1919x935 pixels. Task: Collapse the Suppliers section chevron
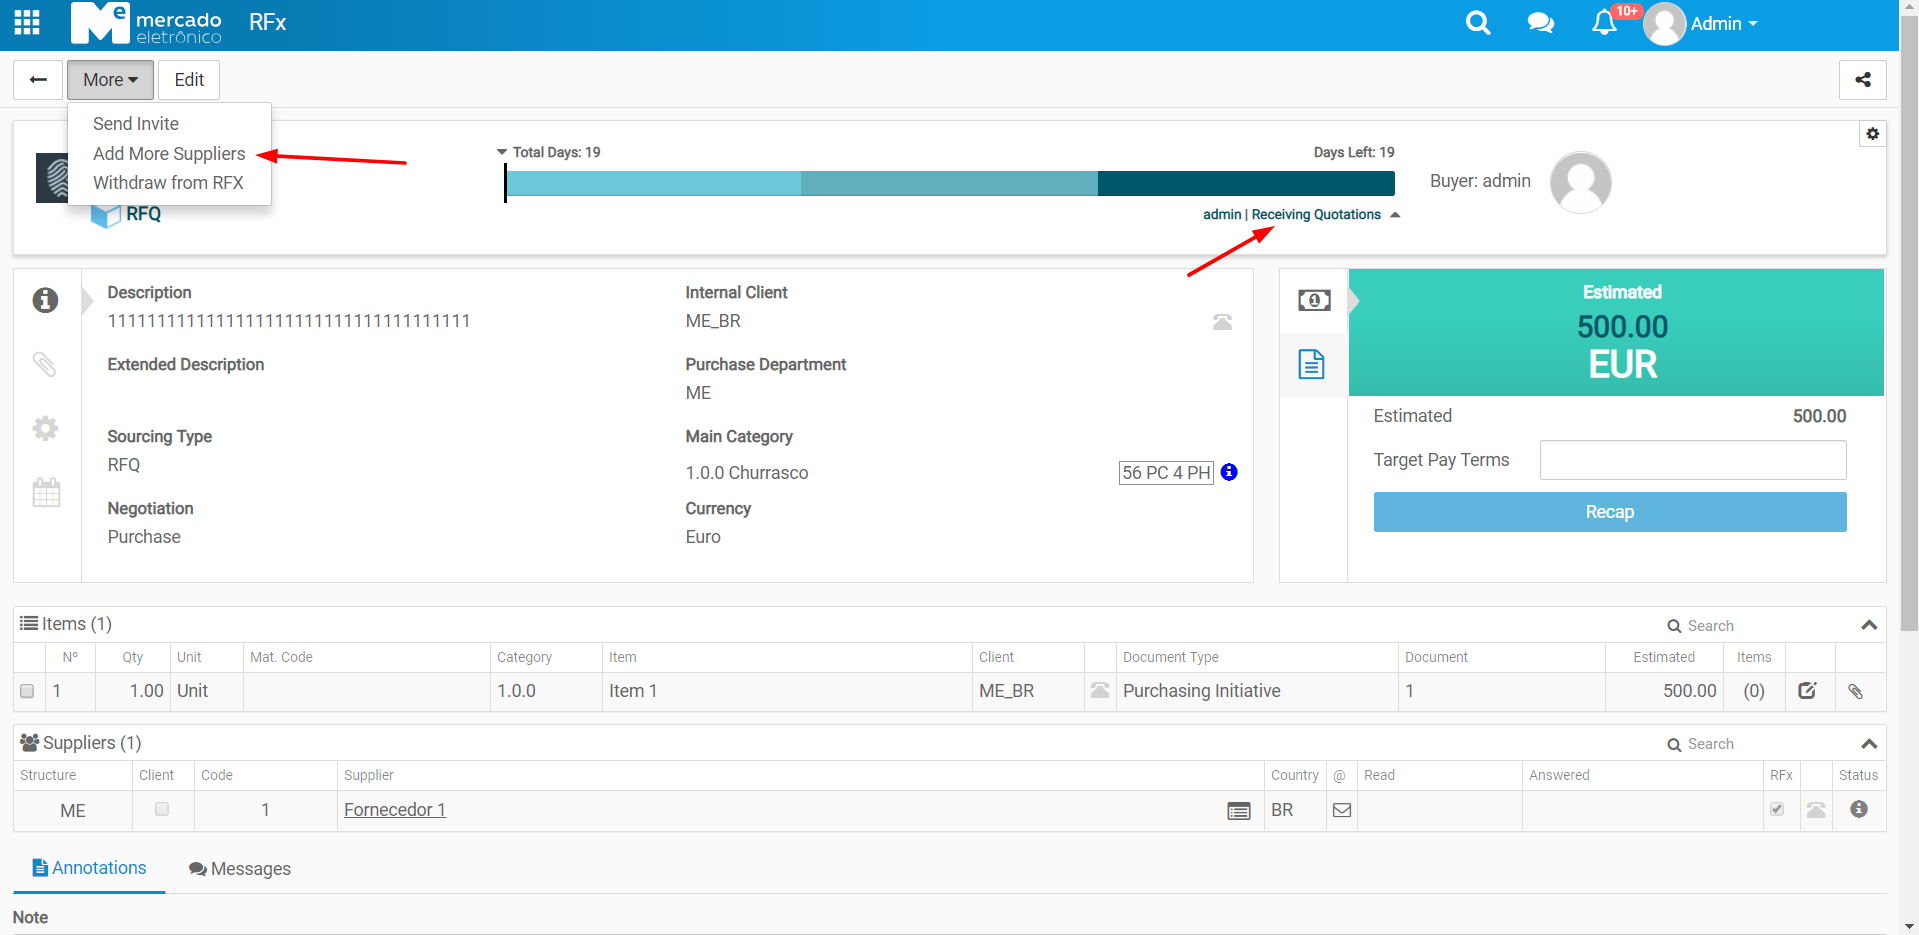tap(1868, 743)
